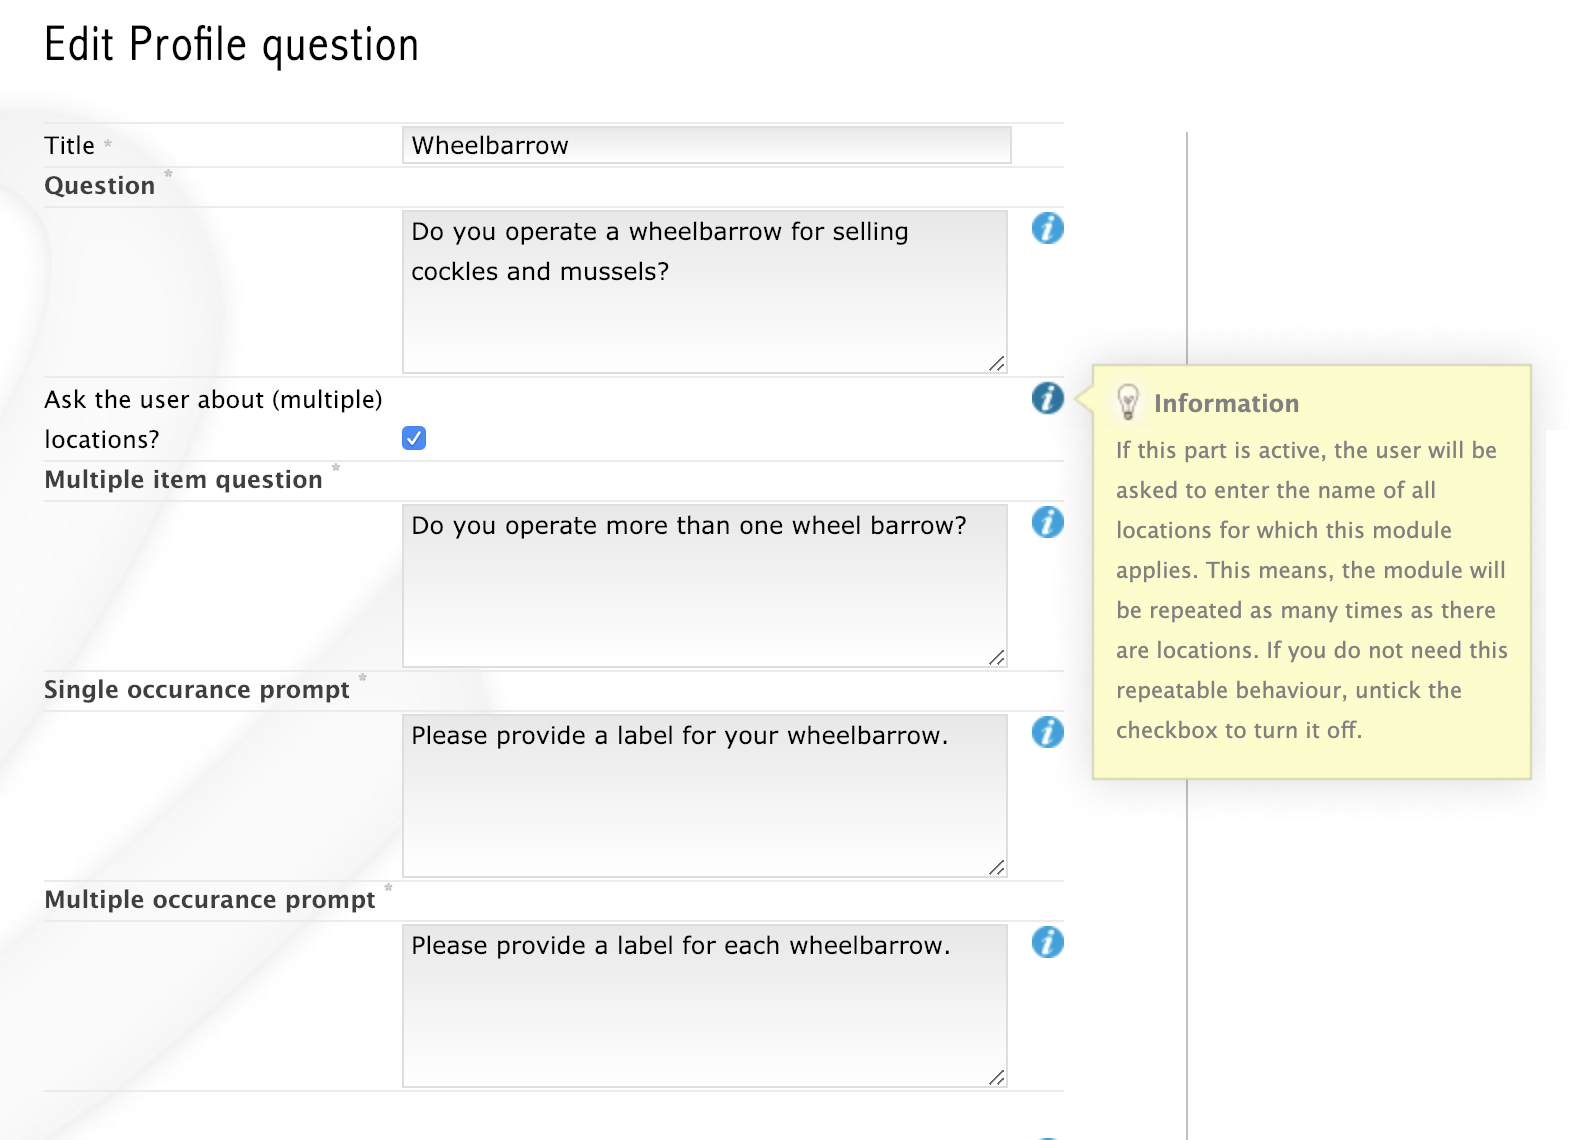Focus the Title field containing Wheelbarrow
The image size is (1570, 1140).
(x=706, y=145)
